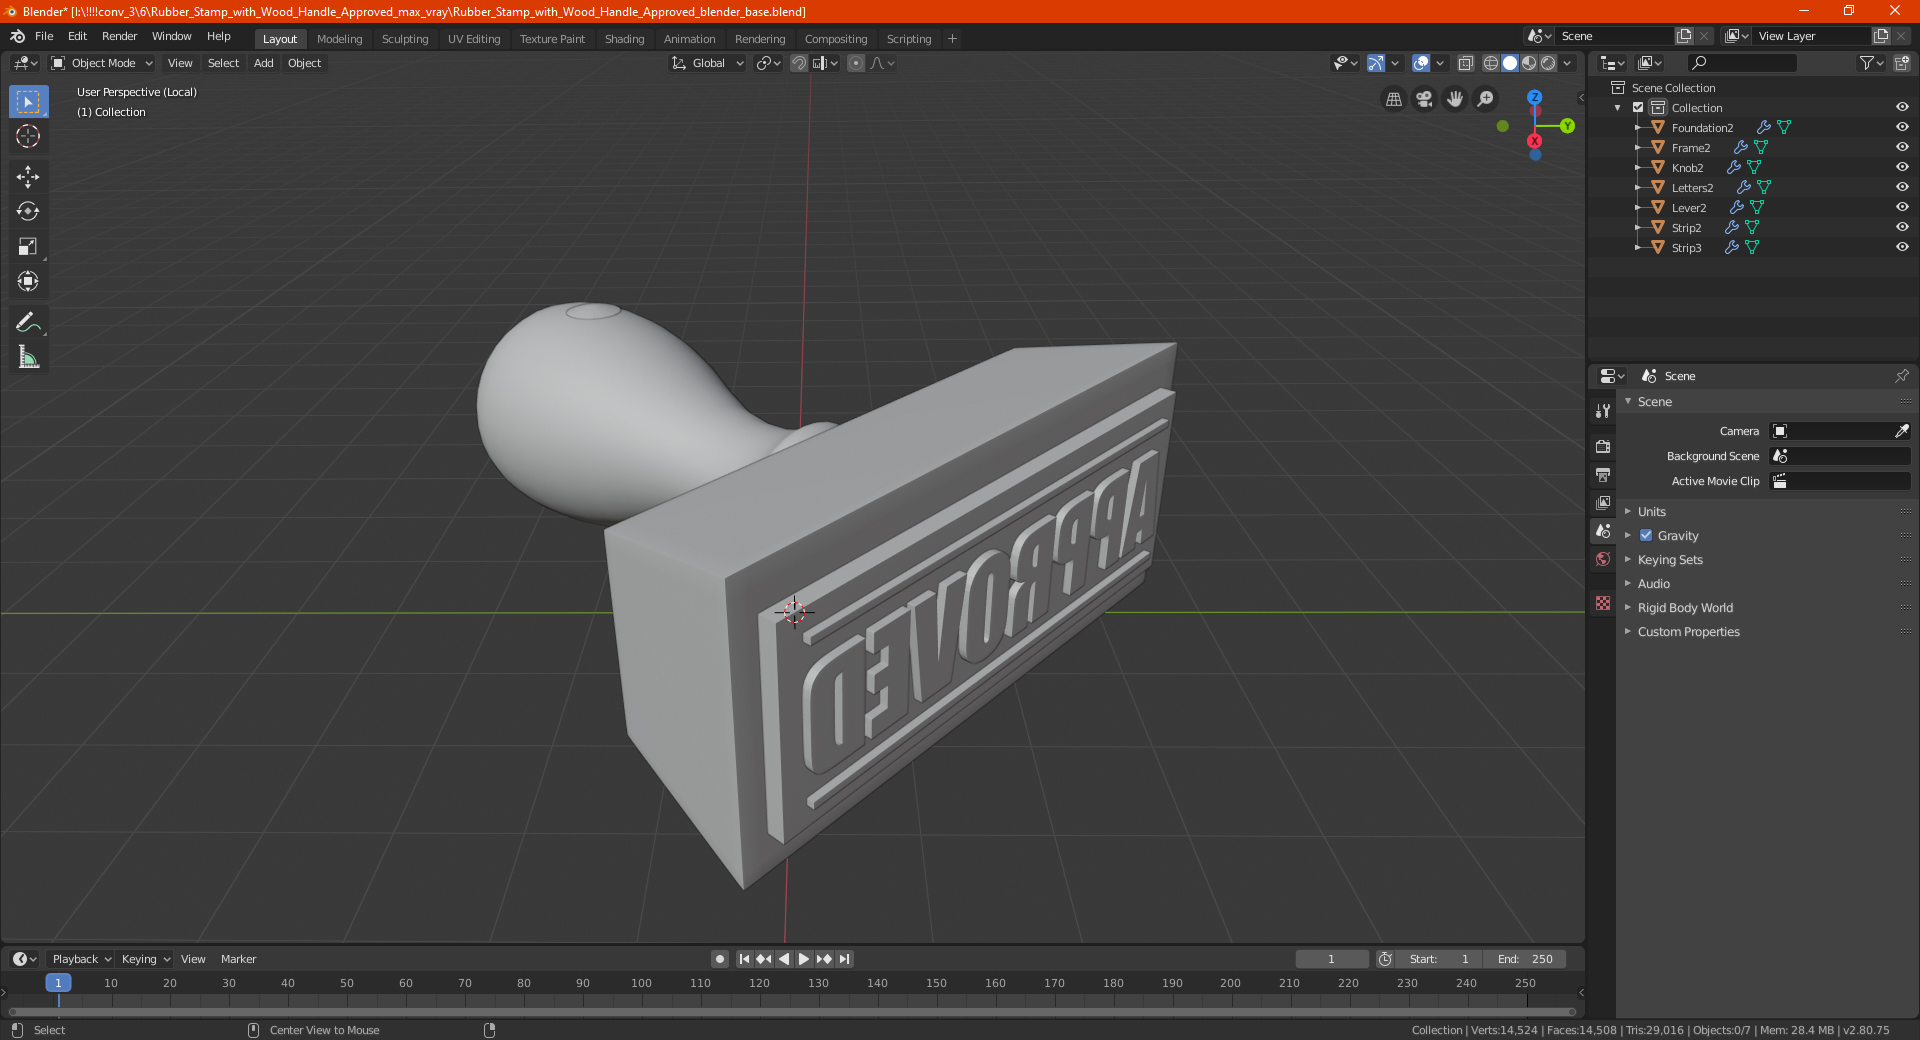Hide the Letters2 object
This screenshot has width=1920, height=1040.
pos(1902,187)
